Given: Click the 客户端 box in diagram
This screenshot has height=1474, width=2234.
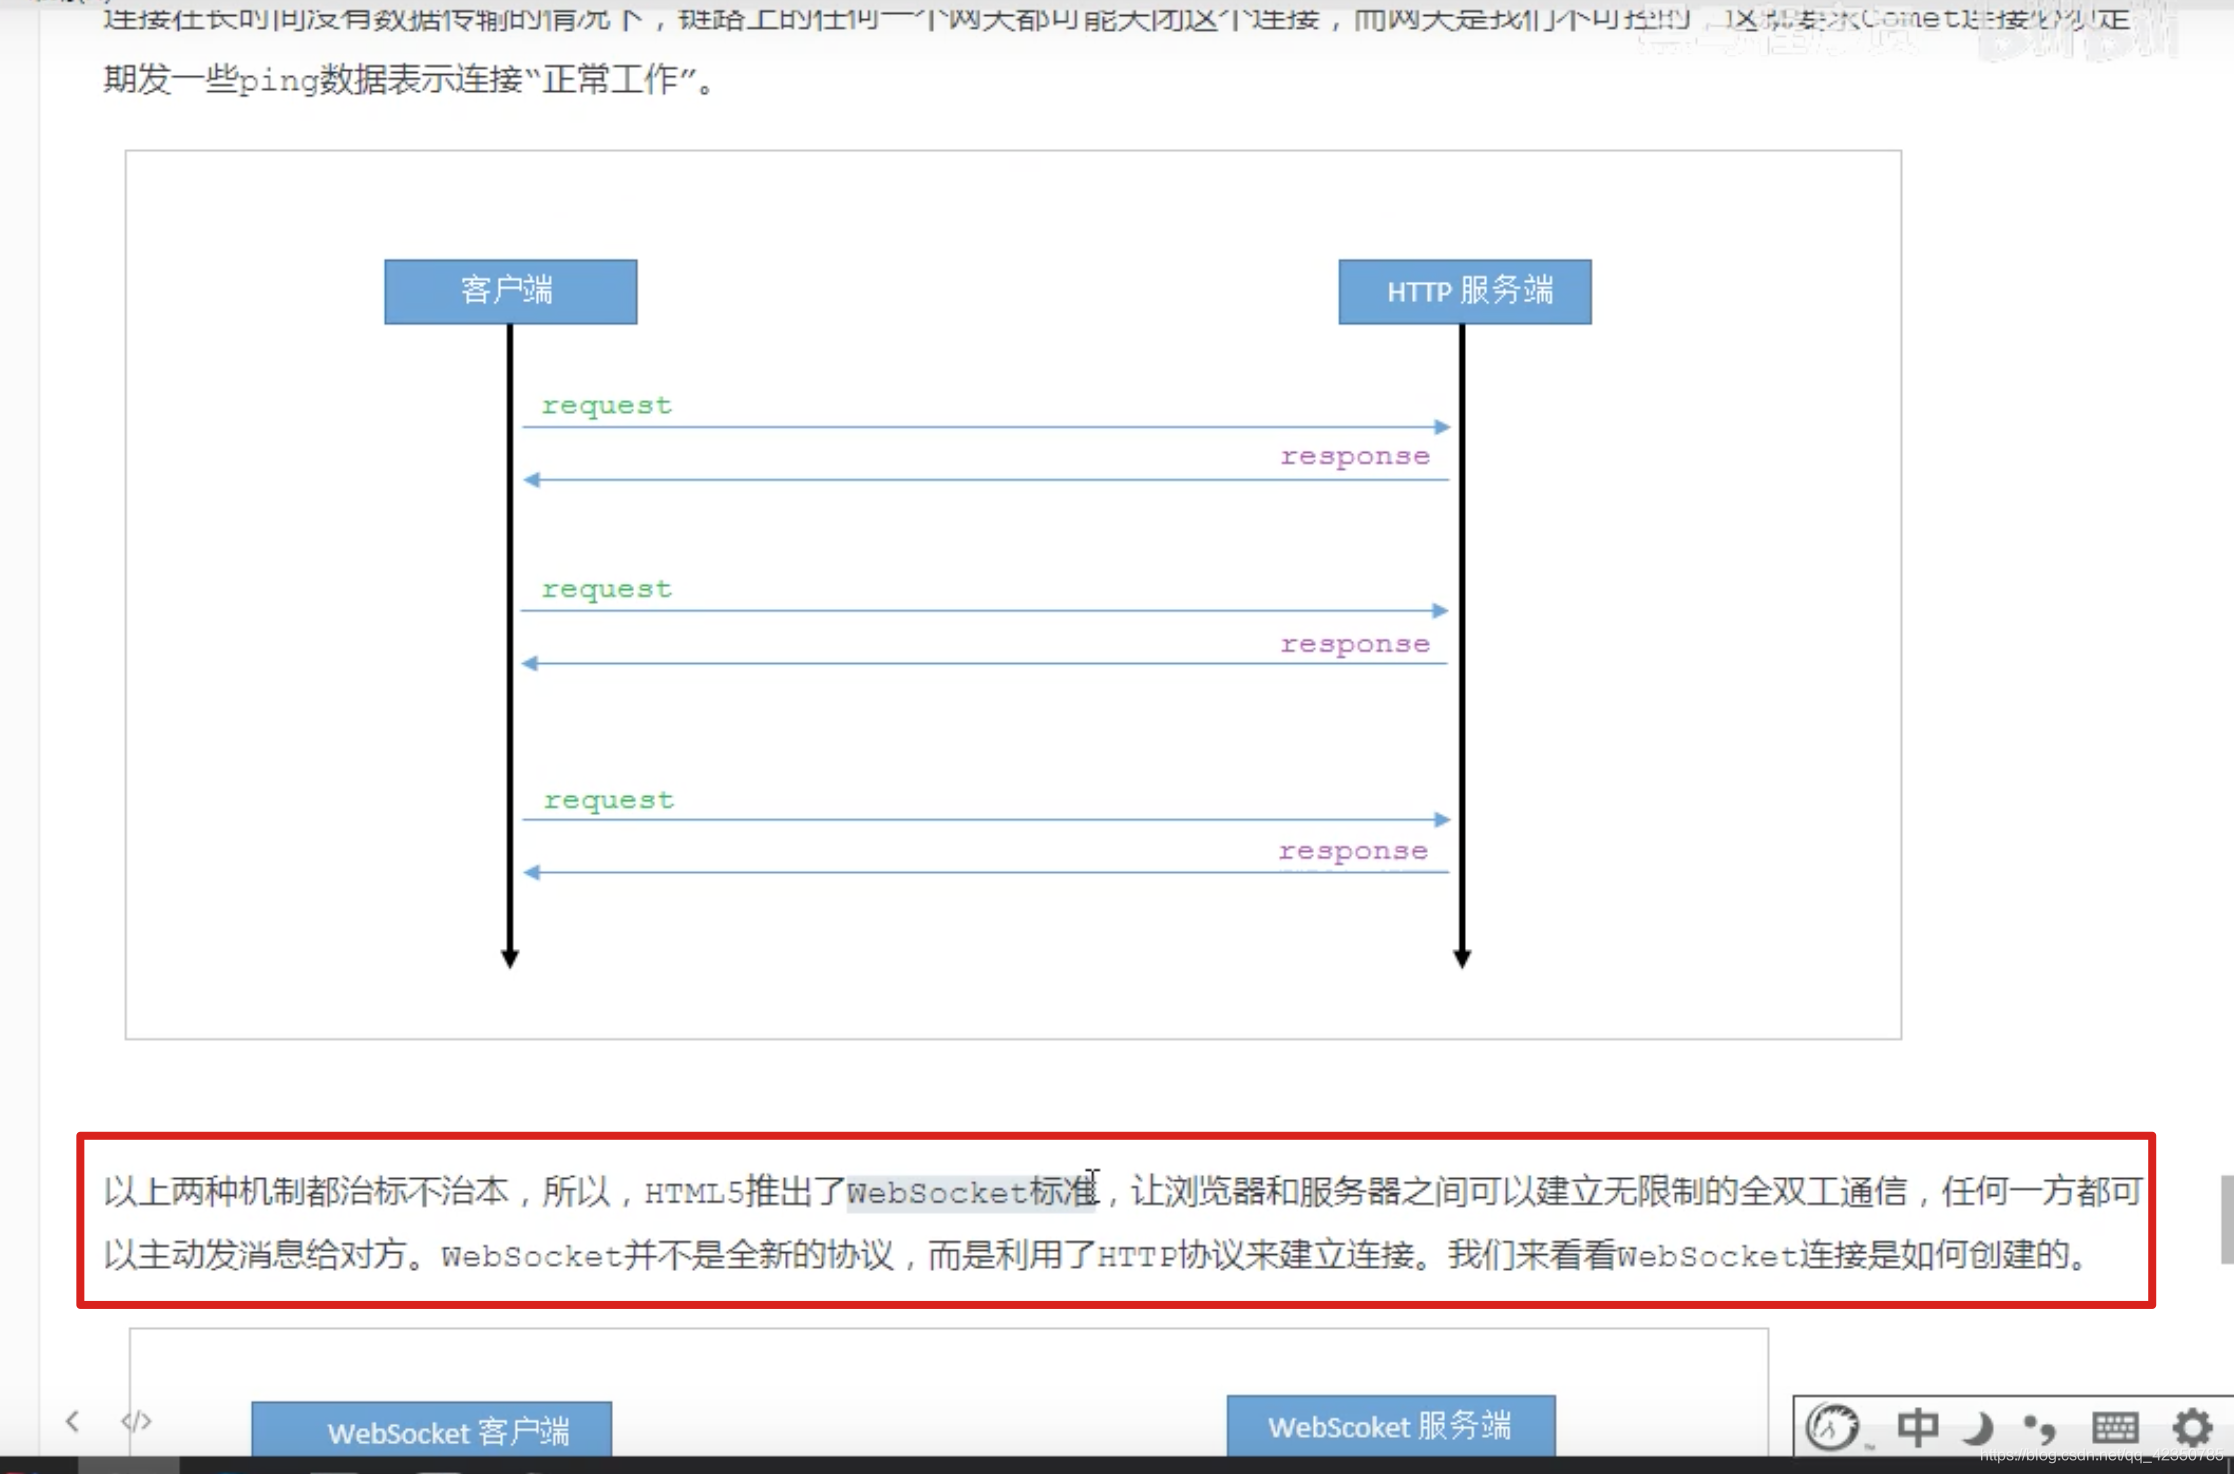Looking at the screenshot, I should pyautogui.click(x=510, y=291).
